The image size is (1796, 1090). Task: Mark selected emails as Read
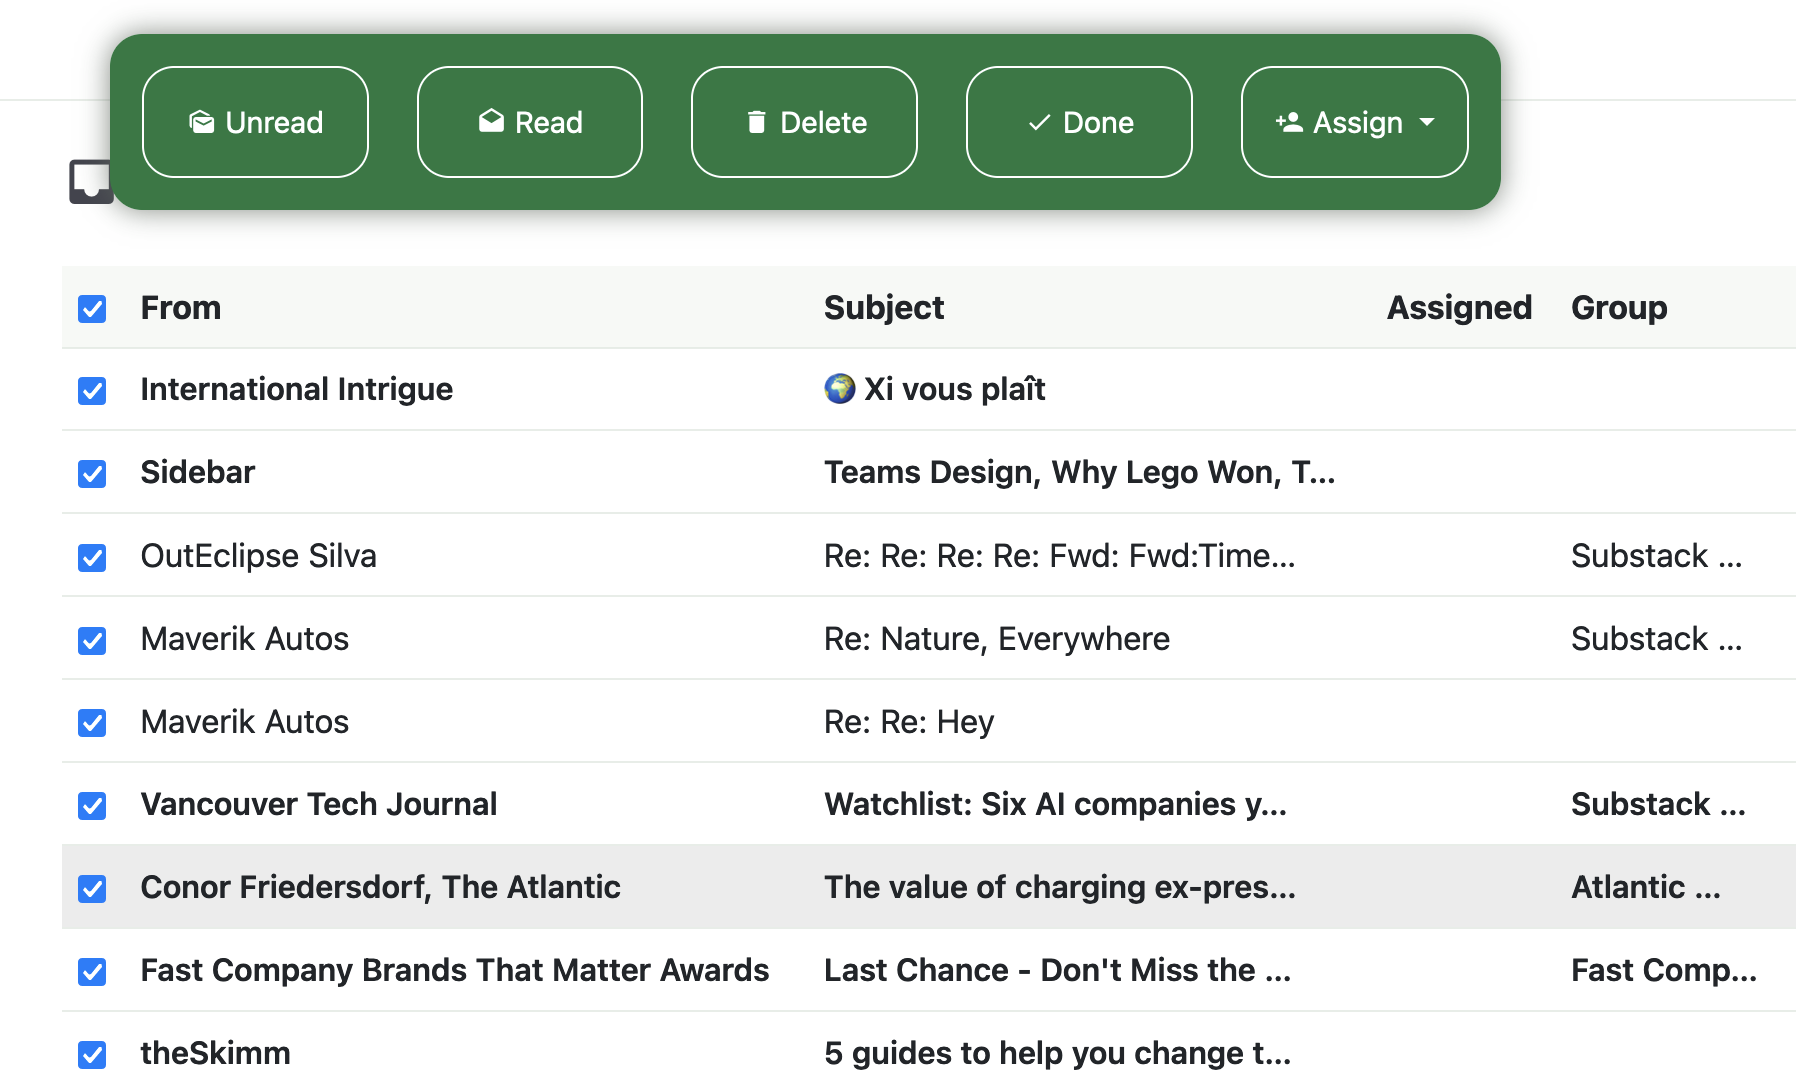(529, 122)
